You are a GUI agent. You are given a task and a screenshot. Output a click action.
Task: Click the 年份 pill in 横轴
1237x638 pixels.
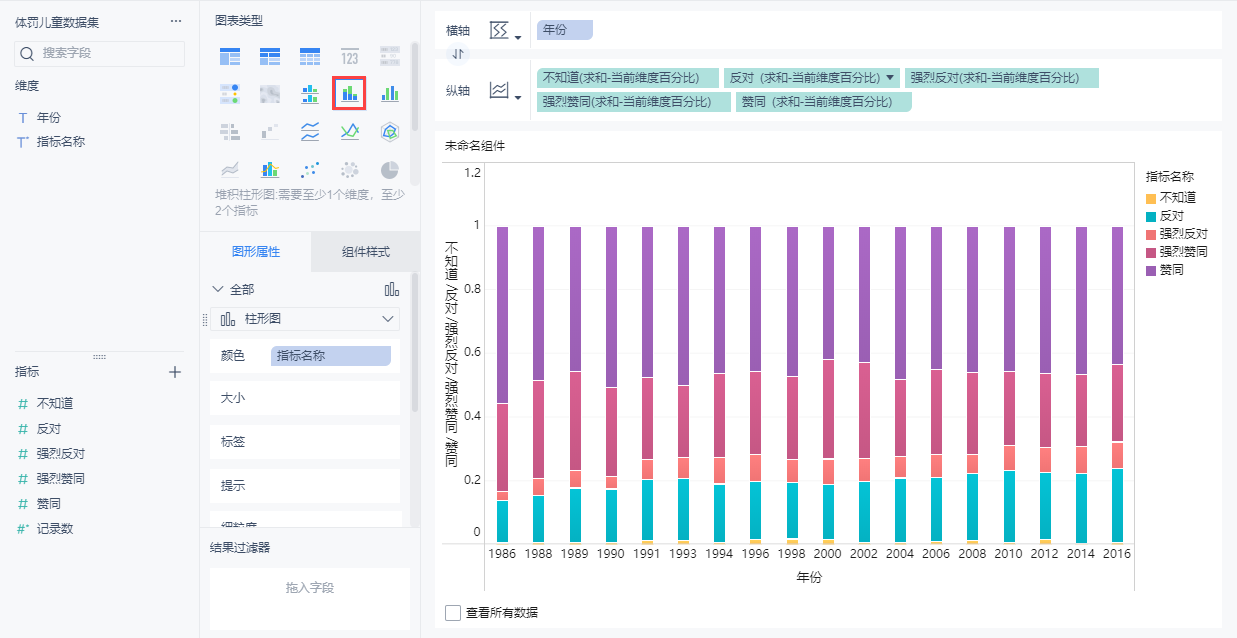(x=565, y=30)
